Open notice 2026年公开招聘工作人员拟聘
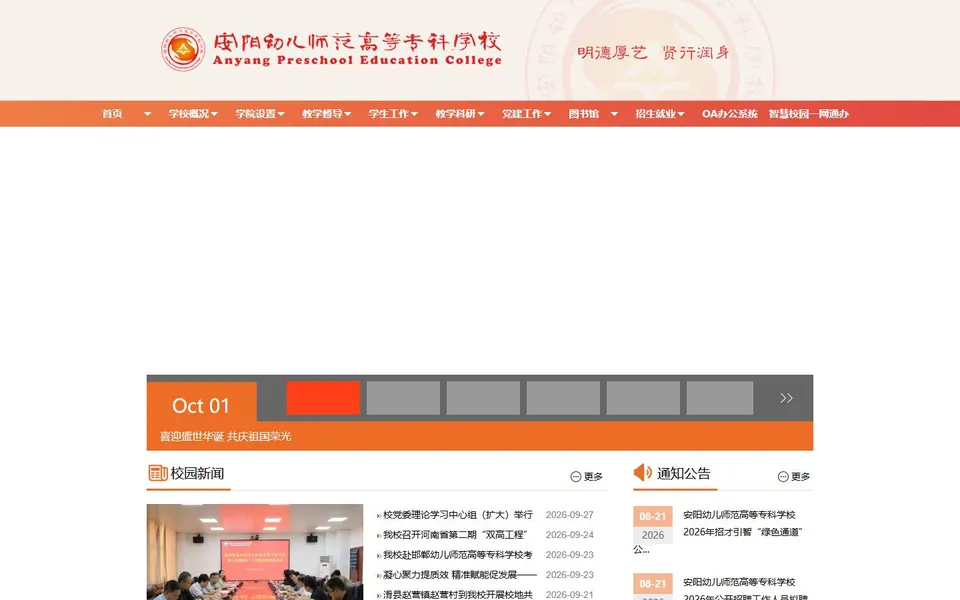Image resolution: width=960 pixels, height=600 pixels. (x=746, y=596)
